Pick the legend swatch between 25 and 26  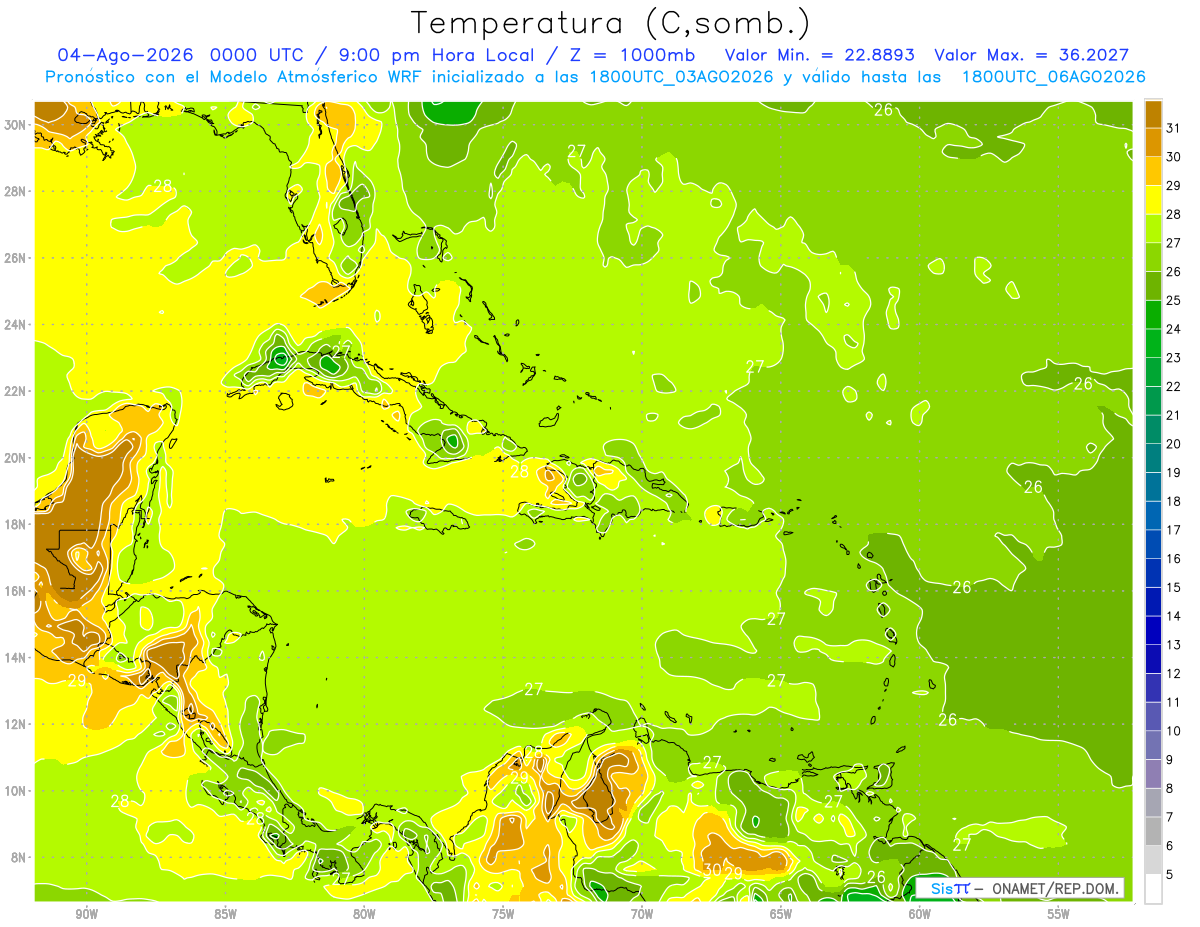click(1153, 286)
